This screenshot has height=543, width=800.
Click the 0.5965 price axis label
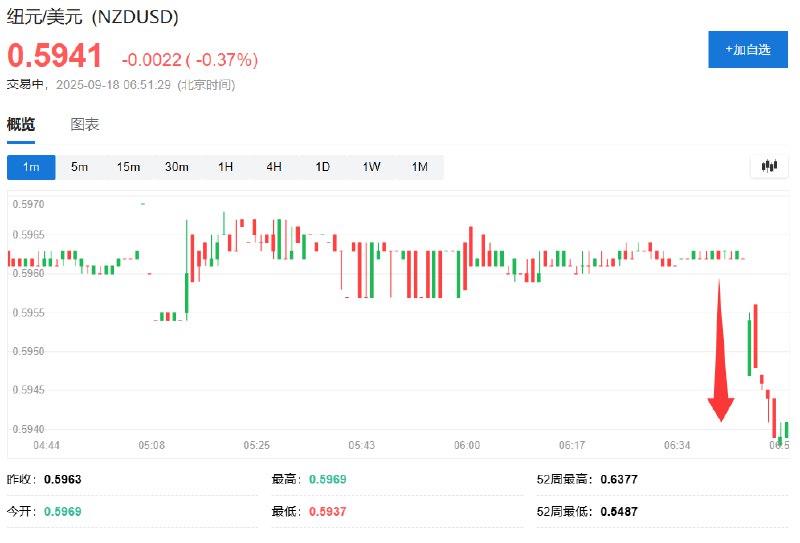29,235
